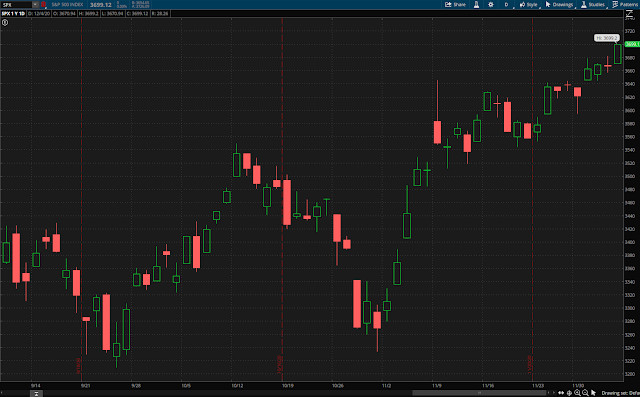This screenshot has width=640, height=397.
Task: Click the horizontal chart scrollbar thumb
Action: coord(479,393)
